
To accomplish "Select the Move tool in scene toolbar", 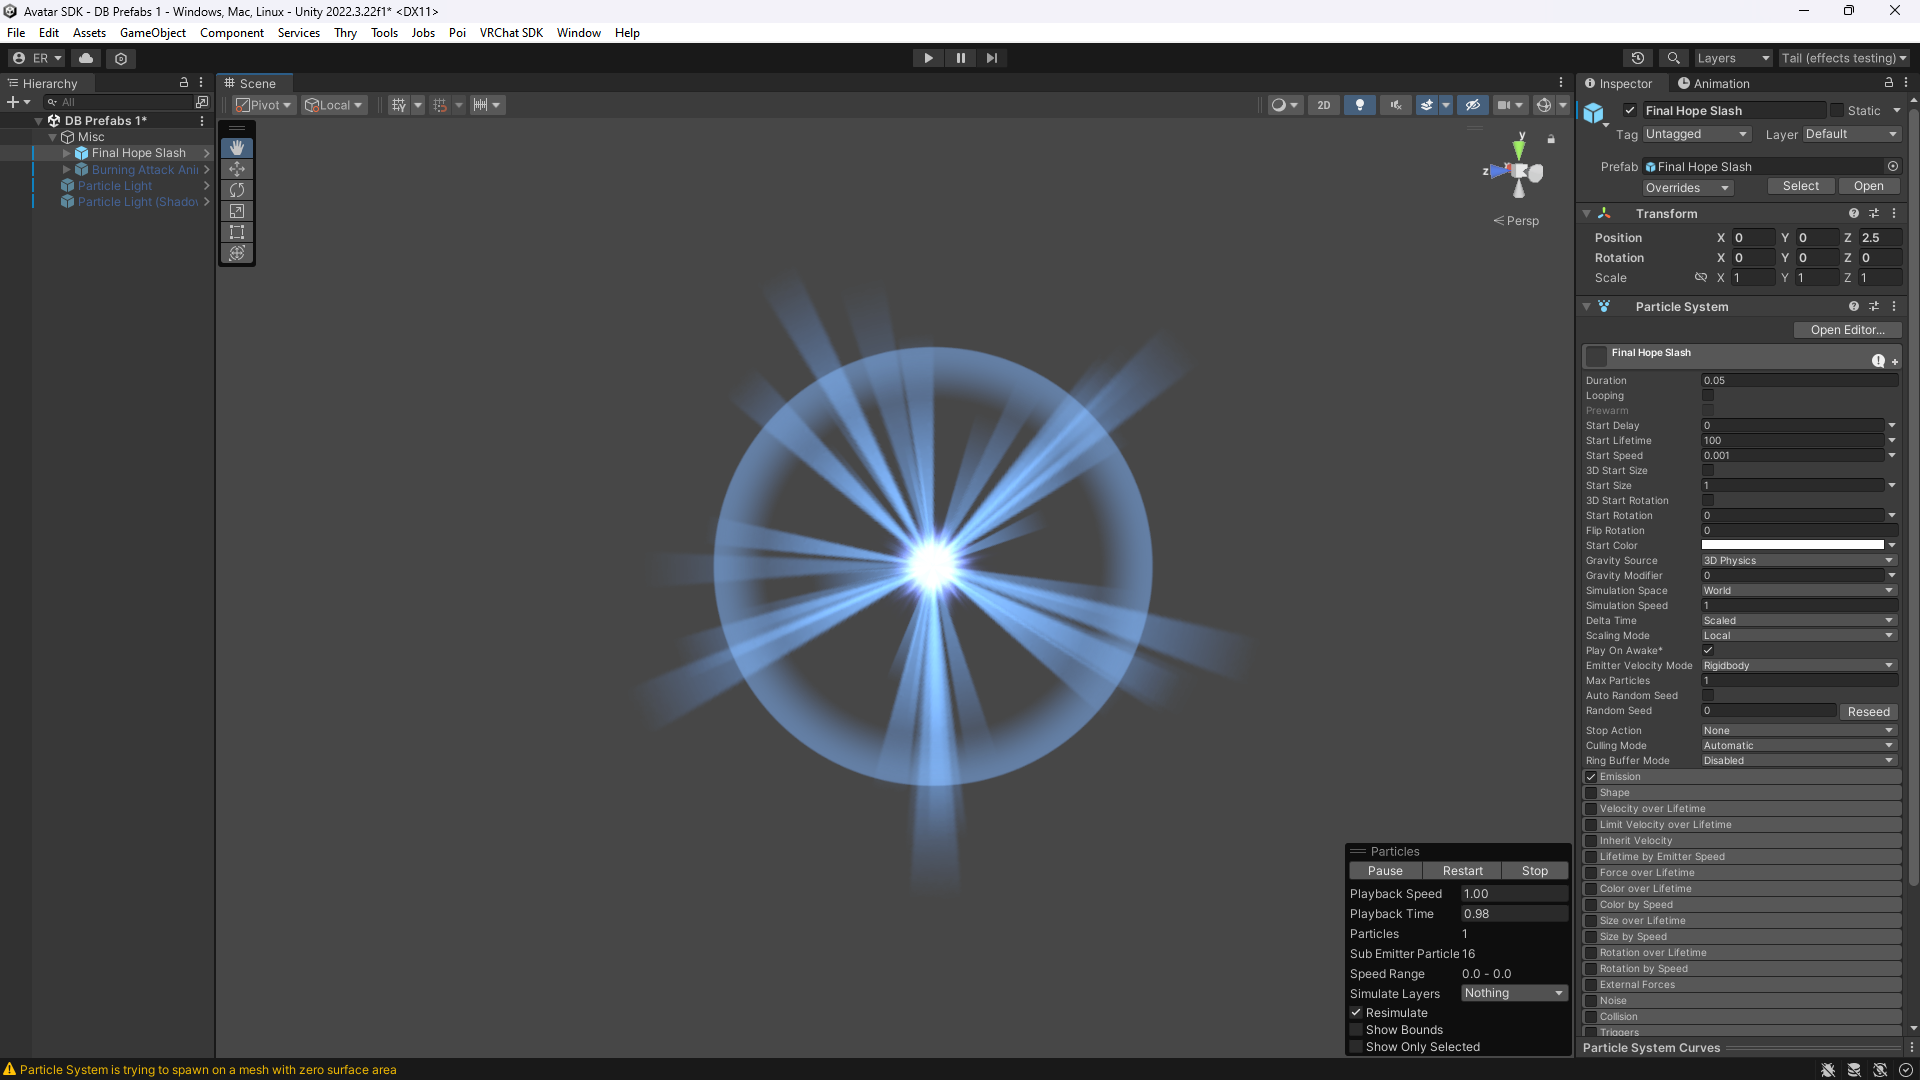I will point(237,169).
